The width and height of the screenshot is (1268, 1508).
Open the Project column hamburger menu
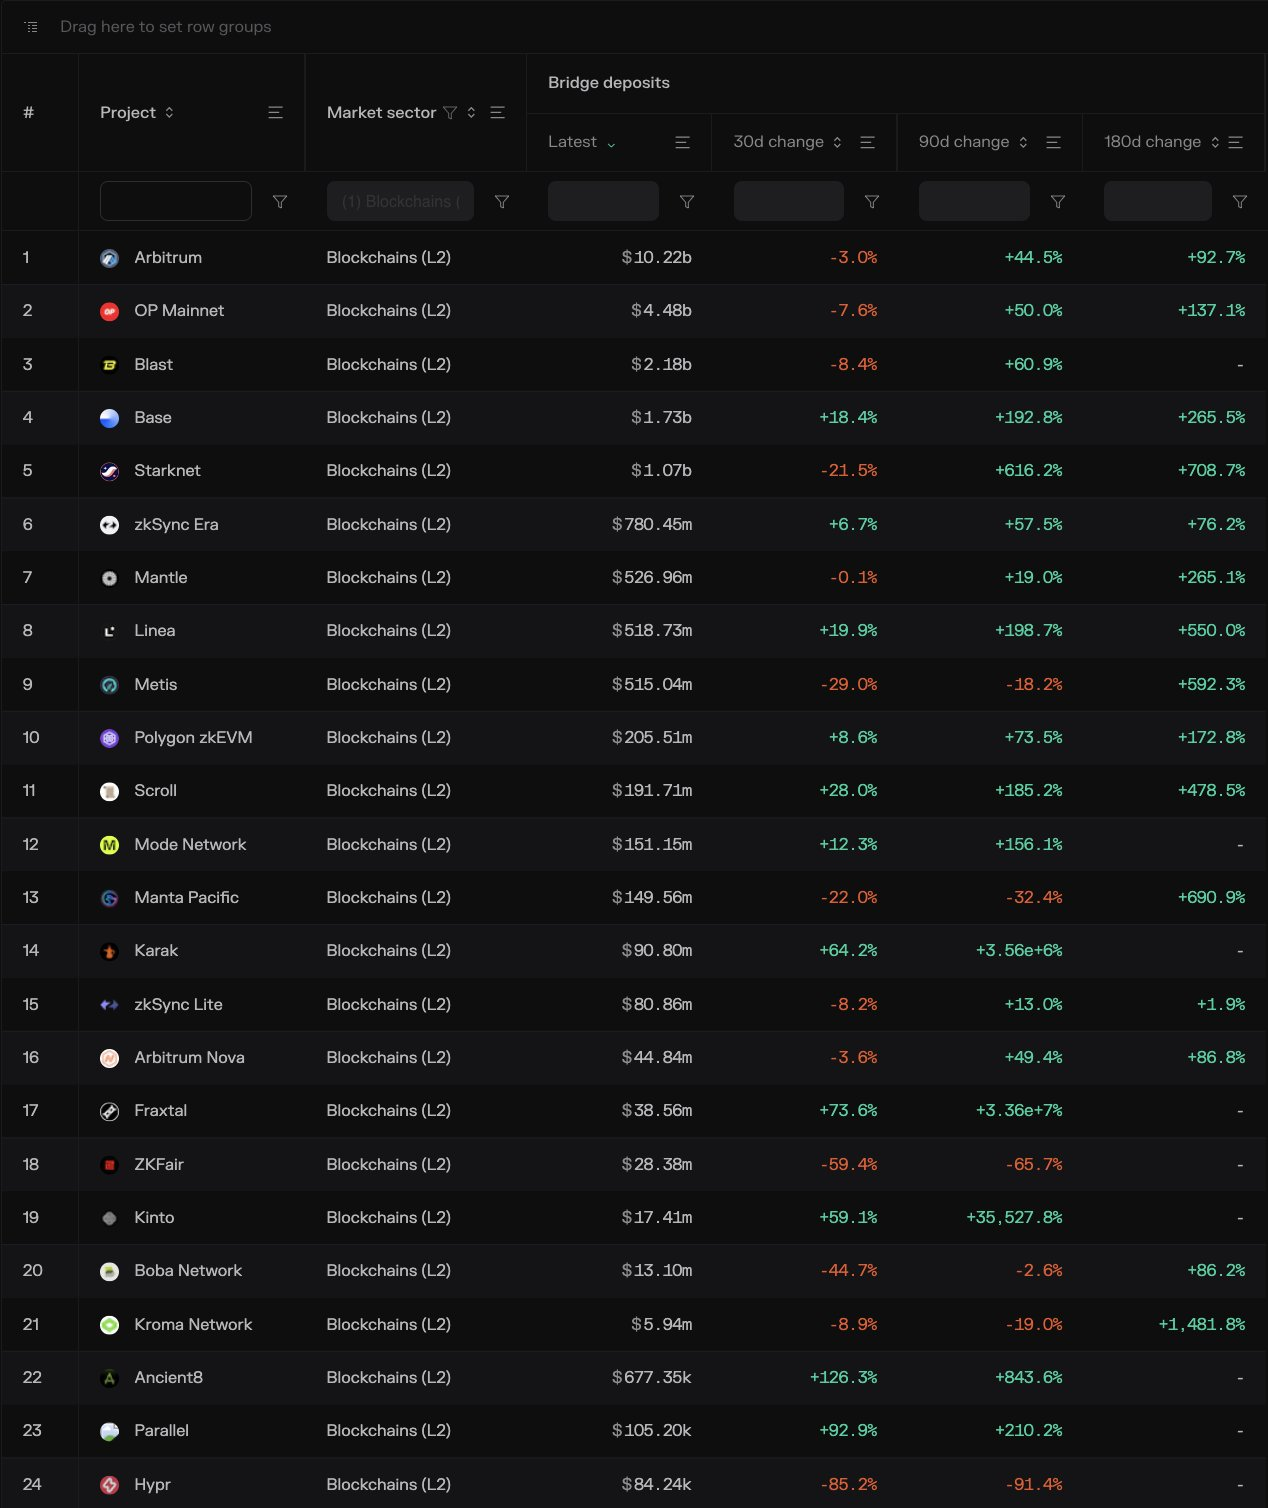[x=275, y=112]
